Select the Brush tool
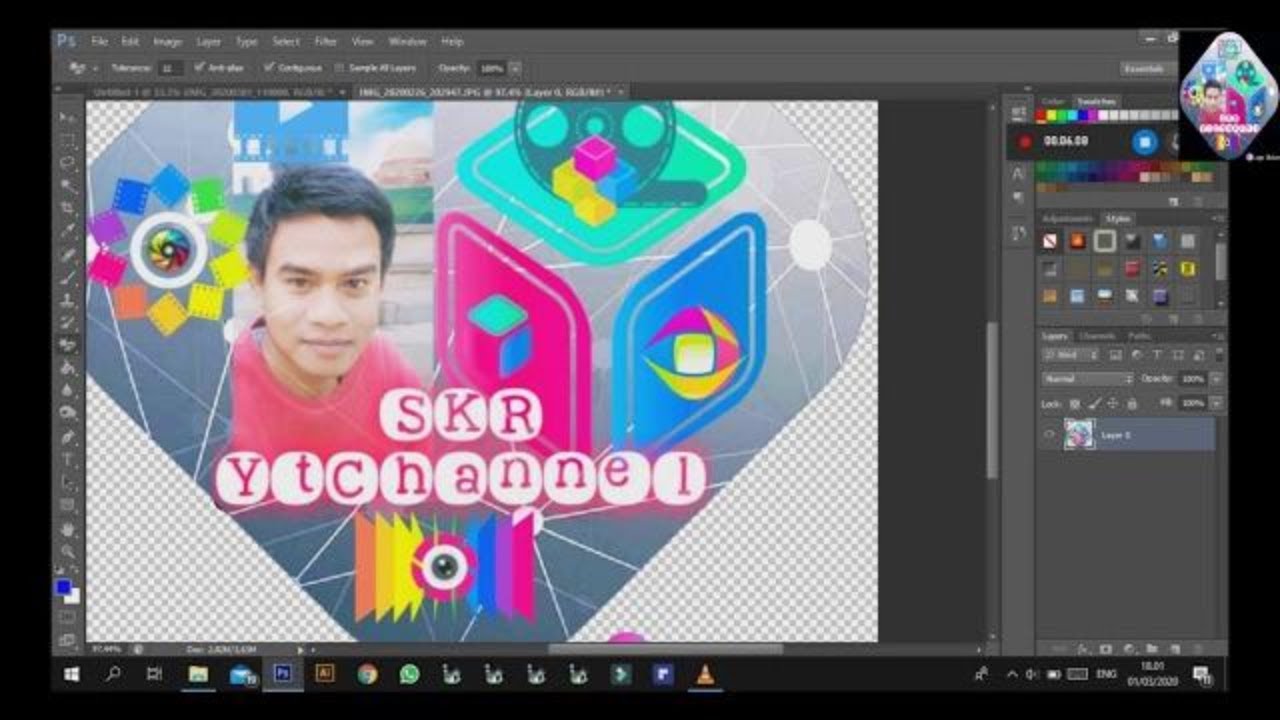The width and height of the screenshot is (1280, 720). 68,277
